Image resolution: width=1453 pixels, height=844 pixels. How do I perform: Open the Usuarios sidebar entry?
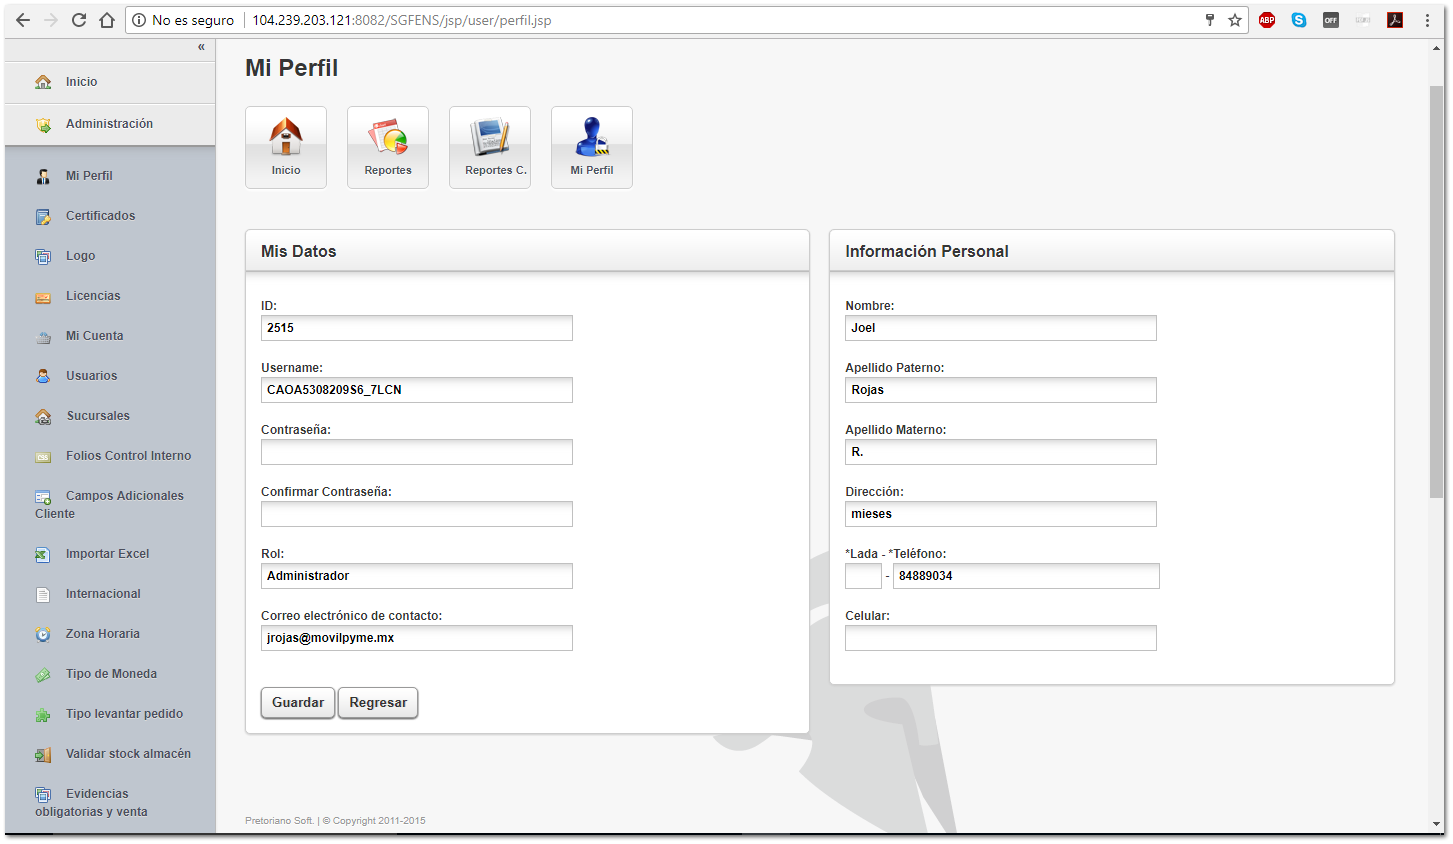[91, 376]
